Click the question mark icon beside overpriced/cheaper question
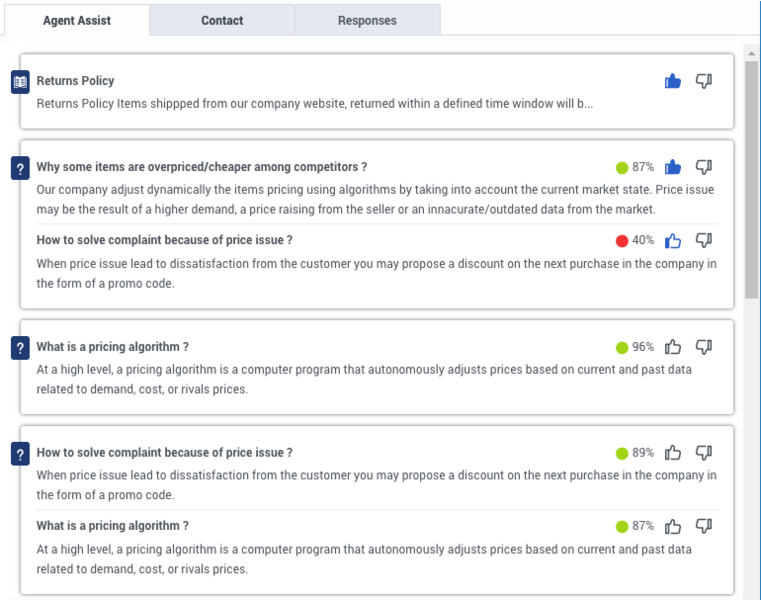 pyautogui.click(x=20, y=168)
